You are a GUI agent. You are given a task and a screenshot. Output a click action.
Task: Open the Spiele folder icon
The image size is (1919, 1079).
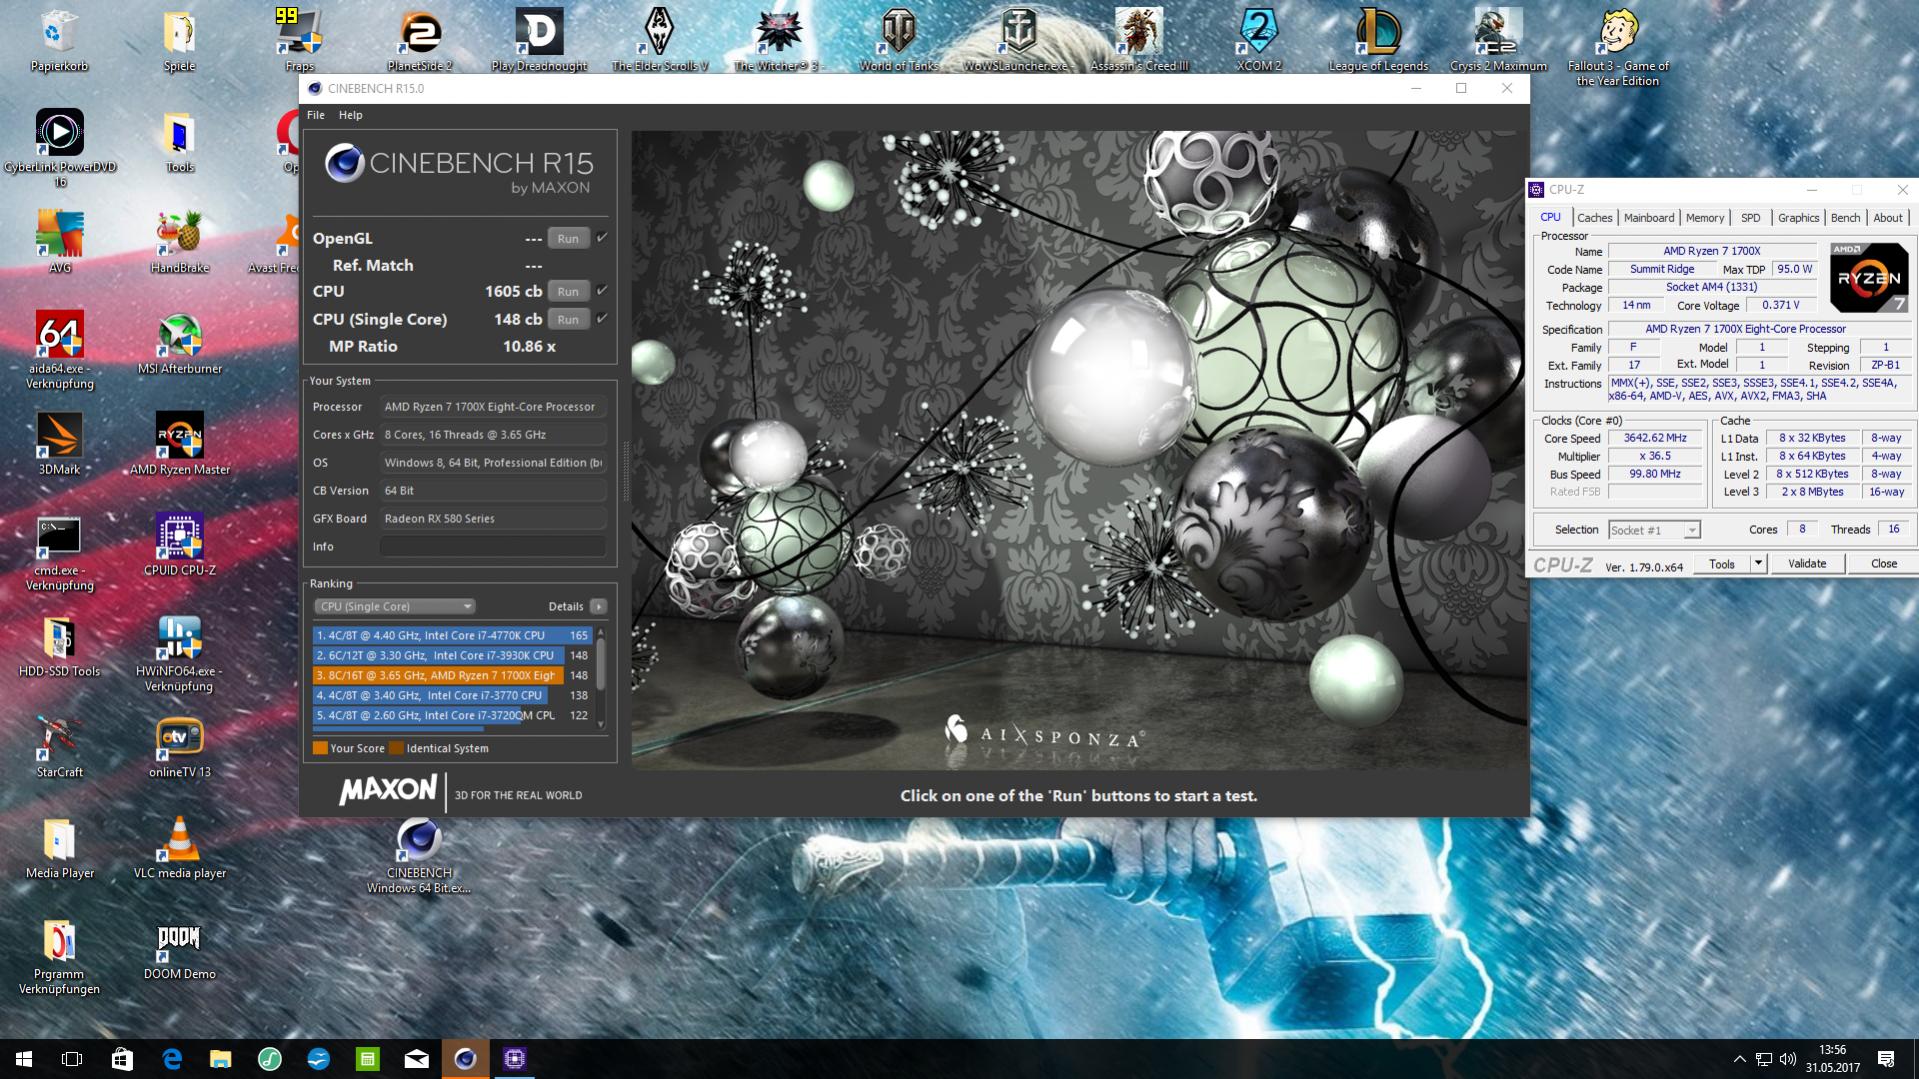tap(179, 40)
